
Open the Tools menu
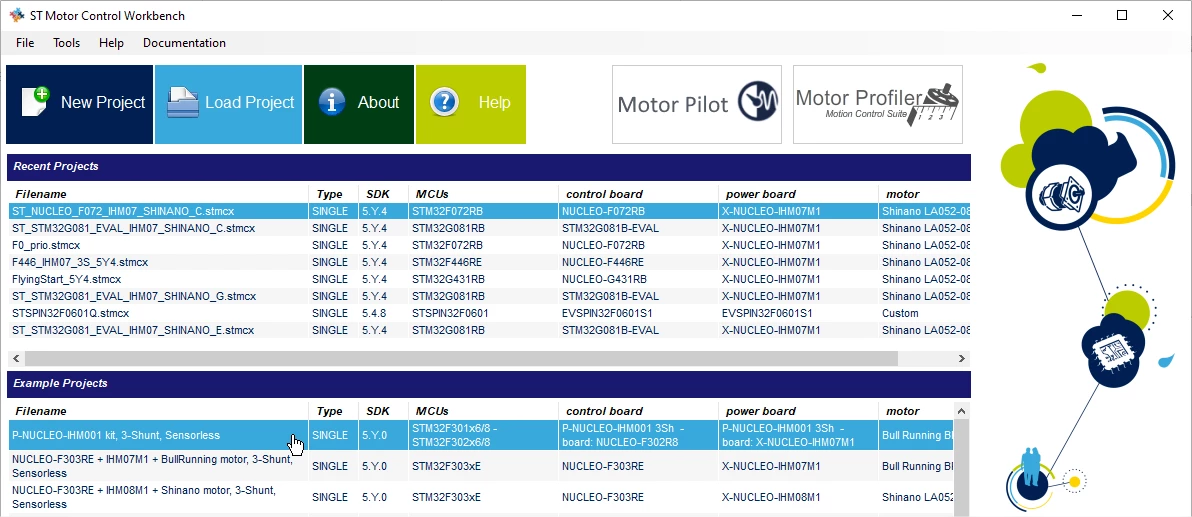[x=66, y=43]
